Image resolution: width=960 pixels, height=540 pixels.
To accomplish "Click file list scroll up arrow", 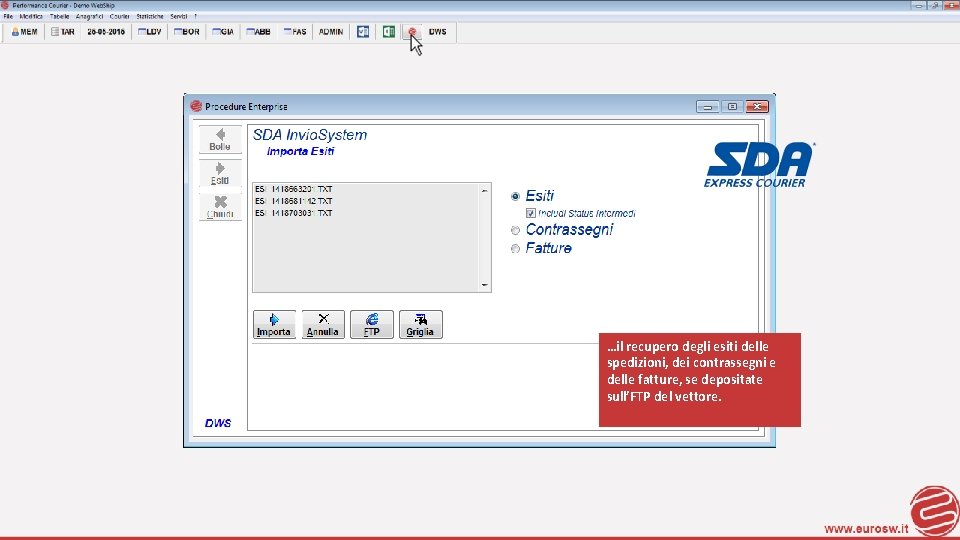I will point(485,191).
